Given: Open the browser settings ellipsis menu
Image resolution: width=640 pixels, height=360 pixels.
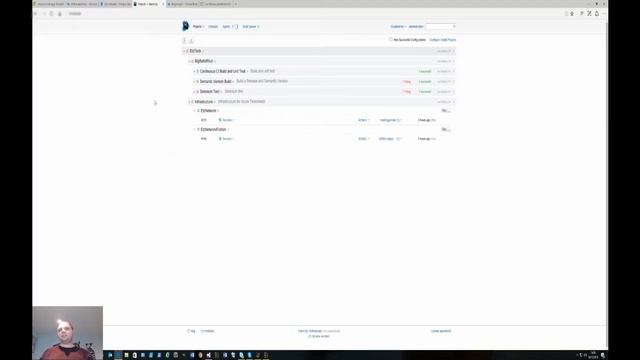Looking at the screenshot, I should click(604, 13).
